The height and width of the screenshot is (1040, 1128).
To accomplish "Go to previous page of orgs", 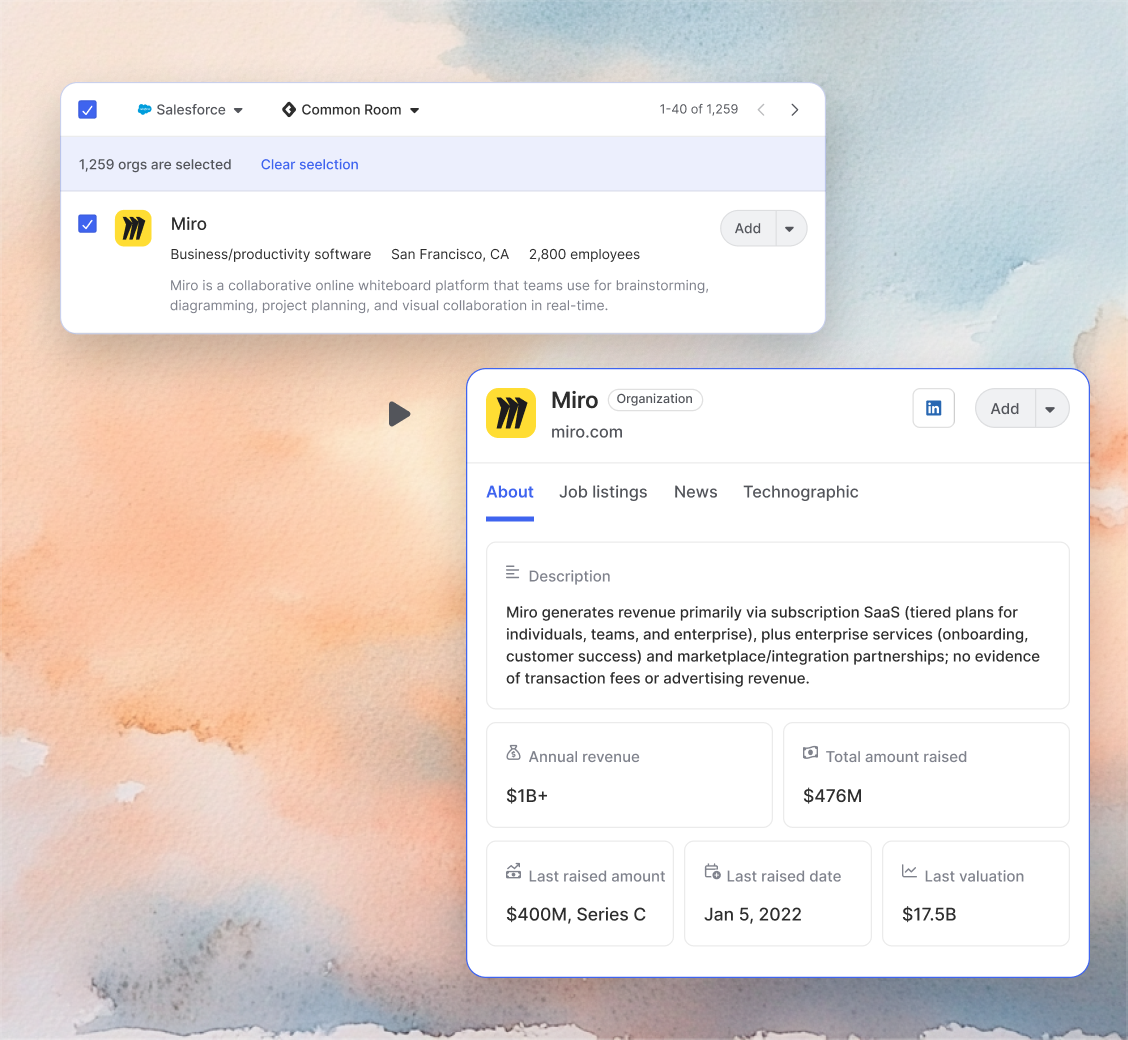I will pos(761,109).
